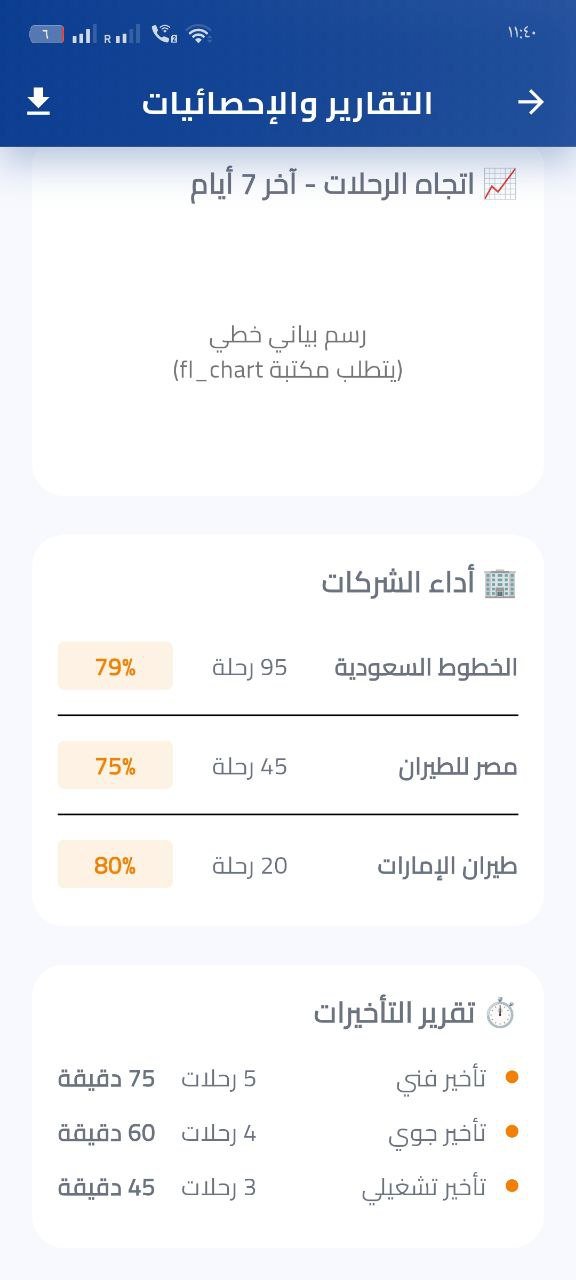Select the orange bullet next to تأخير فني
This screenshot has height=1280, width=576.
click(512, 1079)
